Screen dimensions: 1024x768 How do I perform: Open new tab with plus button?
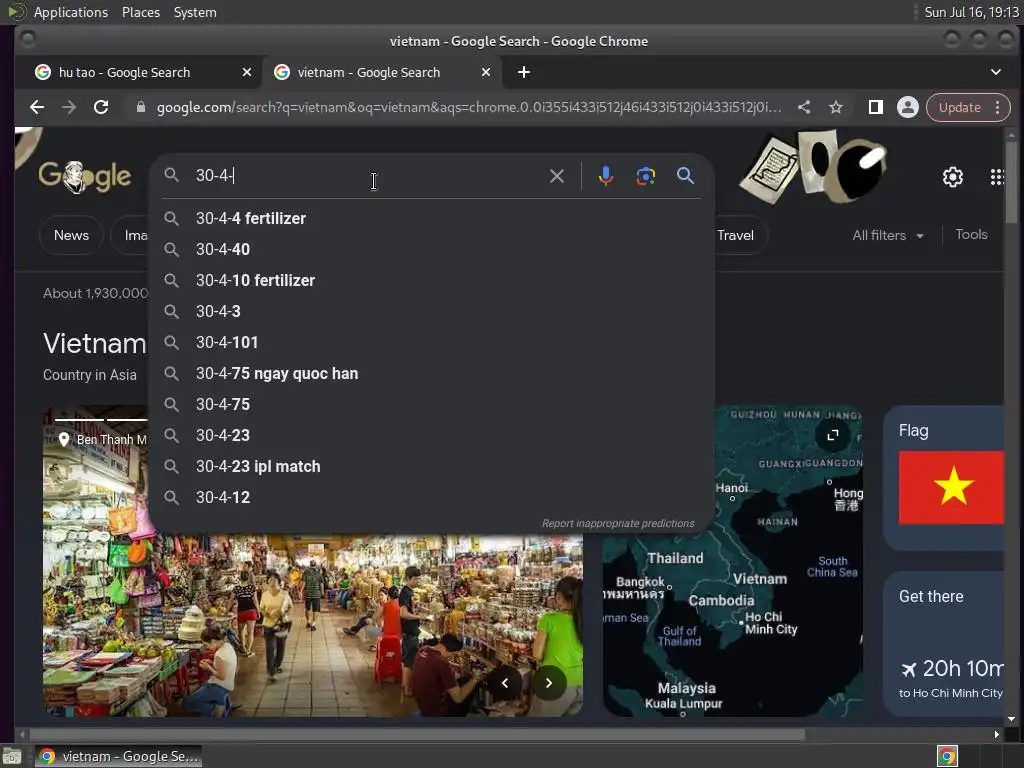pos(524,72)
